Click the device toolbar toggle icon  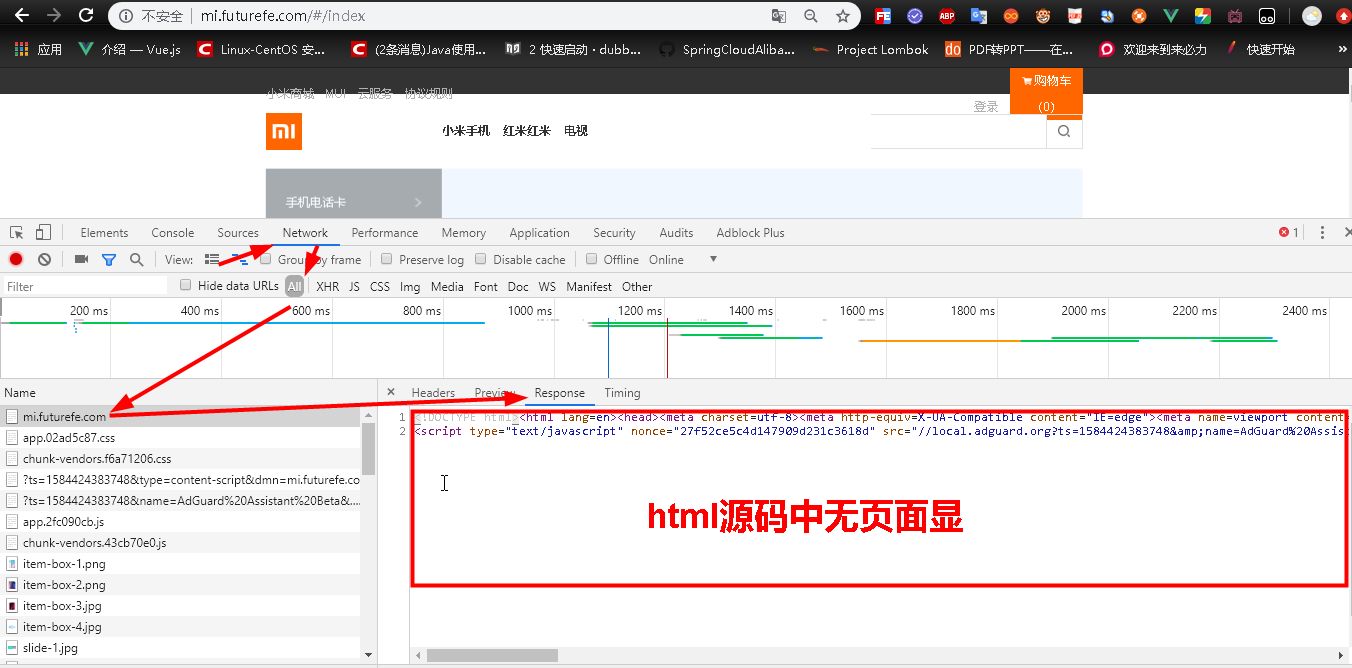click(x=42, y=232)
